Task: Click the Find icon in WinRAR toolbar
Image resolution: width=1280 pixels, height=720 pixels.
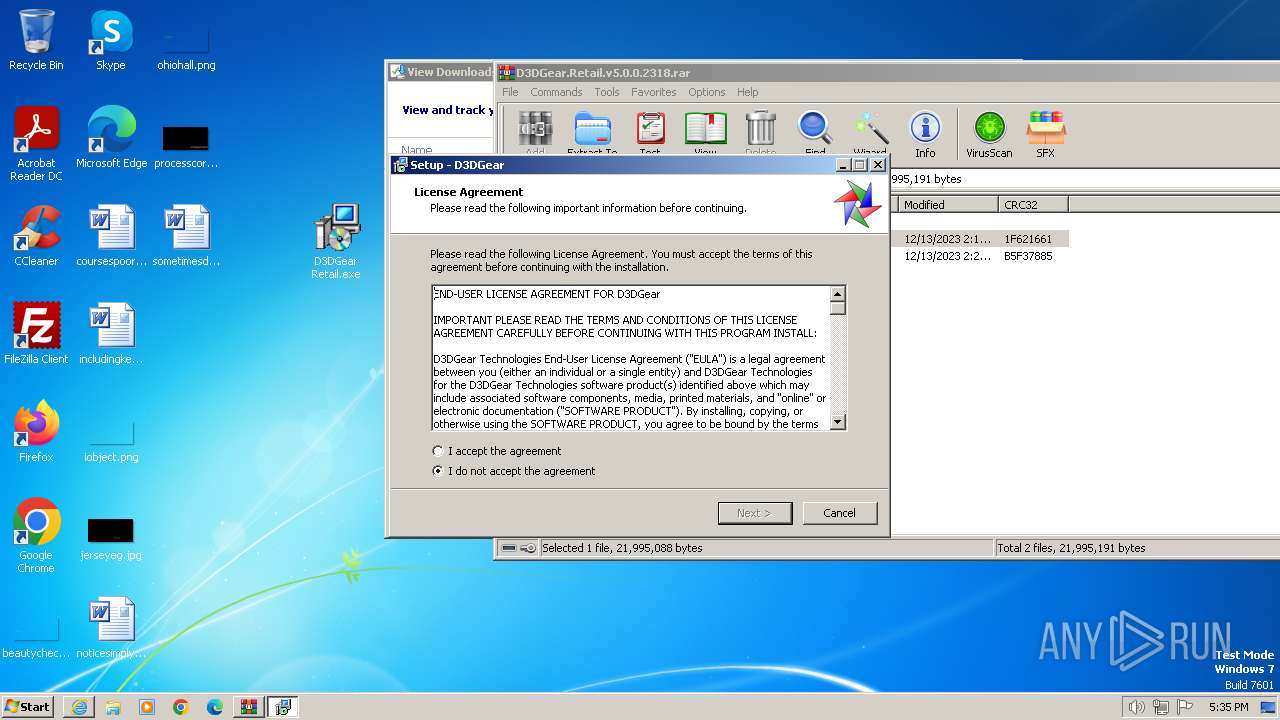Action: (815, 133)
